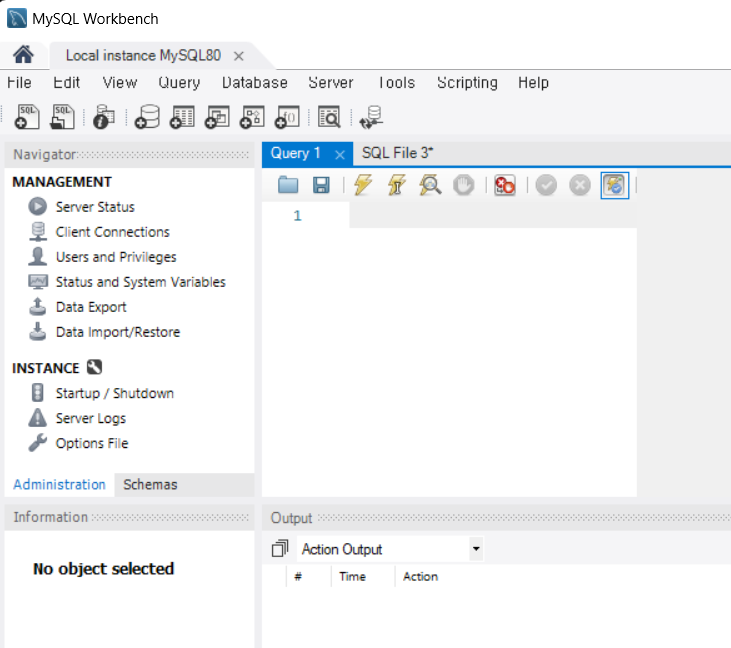731x648 pixels.
Task: Select the Query 1 tab
Action: tap(295, 153)
